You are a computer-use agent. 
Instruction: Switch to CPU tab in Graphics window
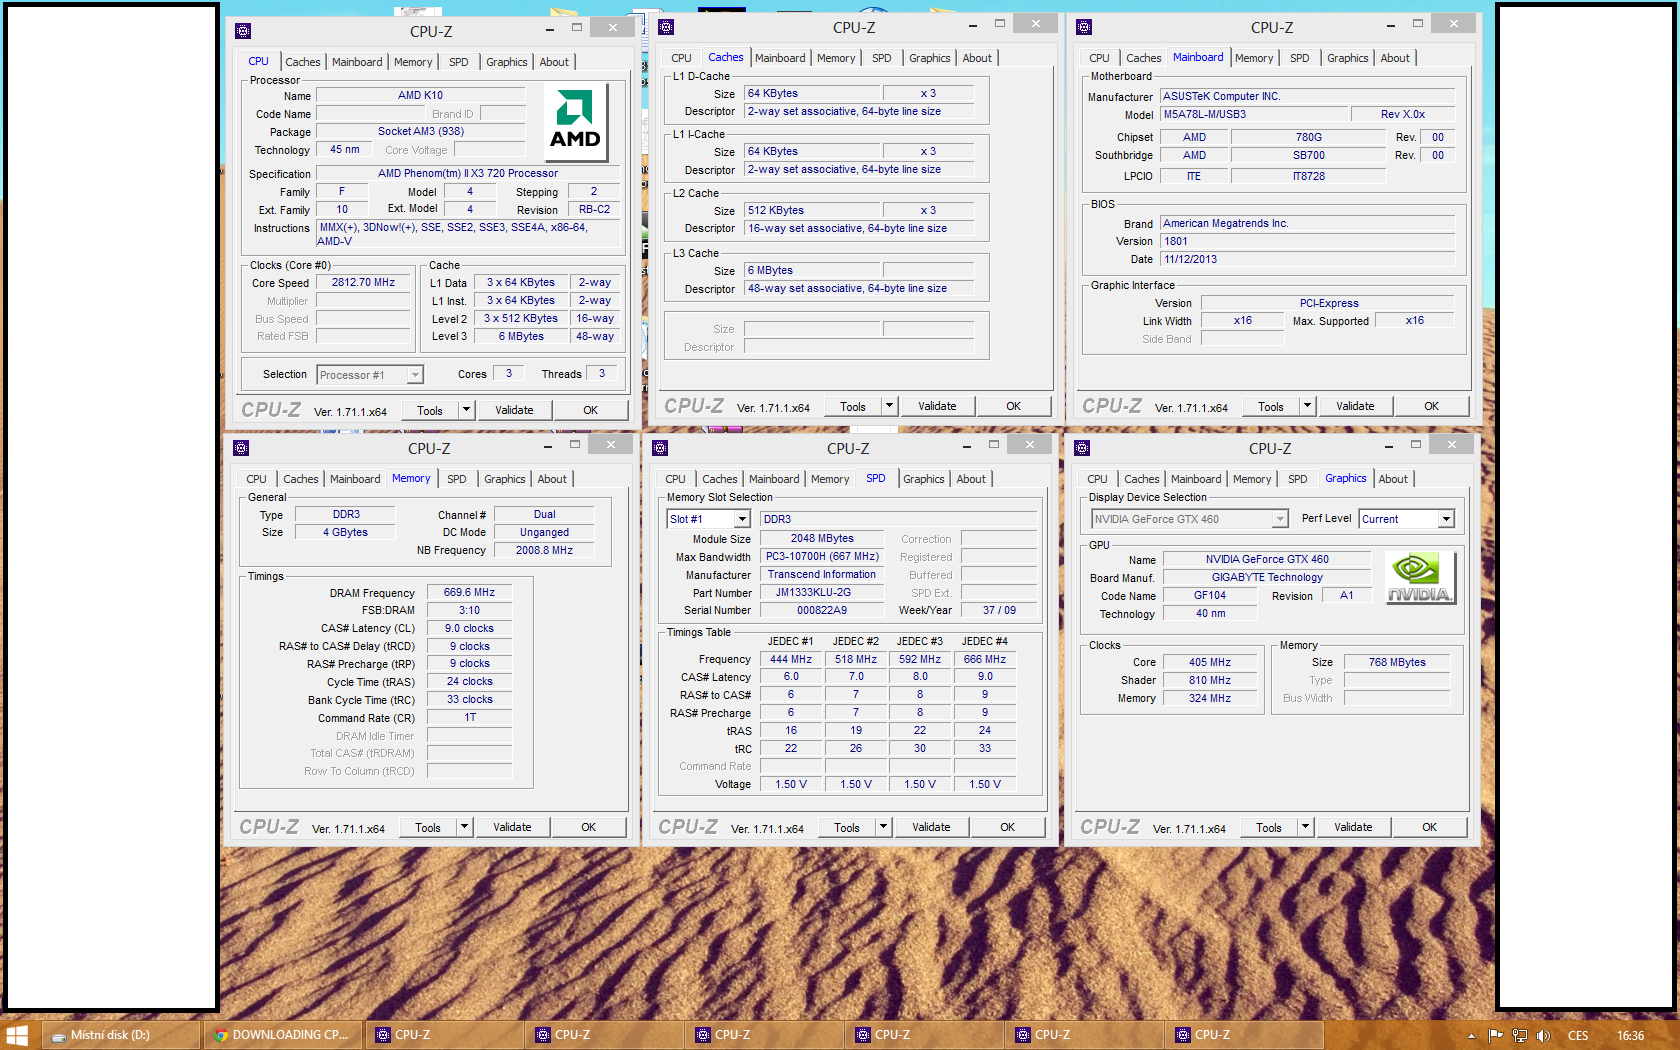1097,479
